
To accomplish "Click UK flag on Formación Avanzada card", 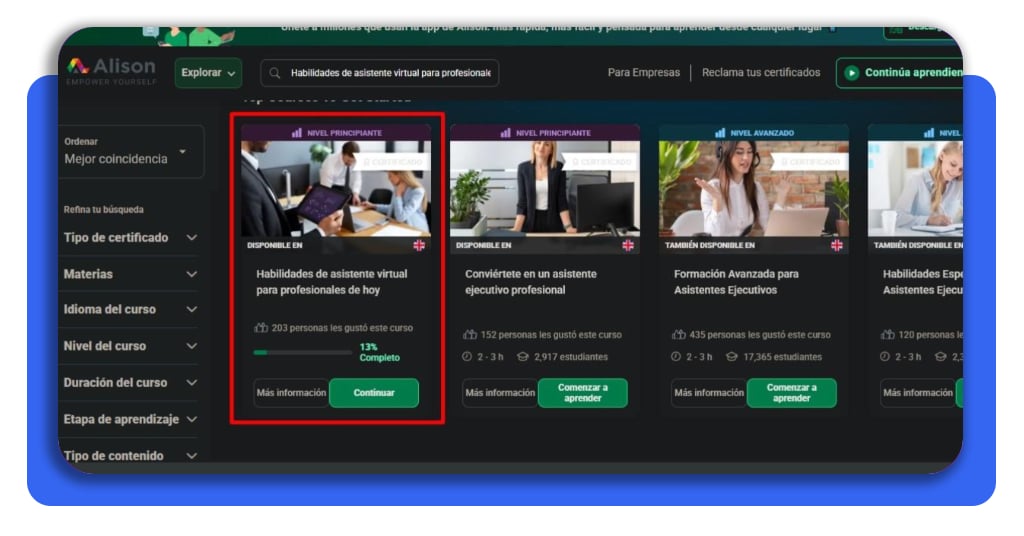I will pos(837,245).
